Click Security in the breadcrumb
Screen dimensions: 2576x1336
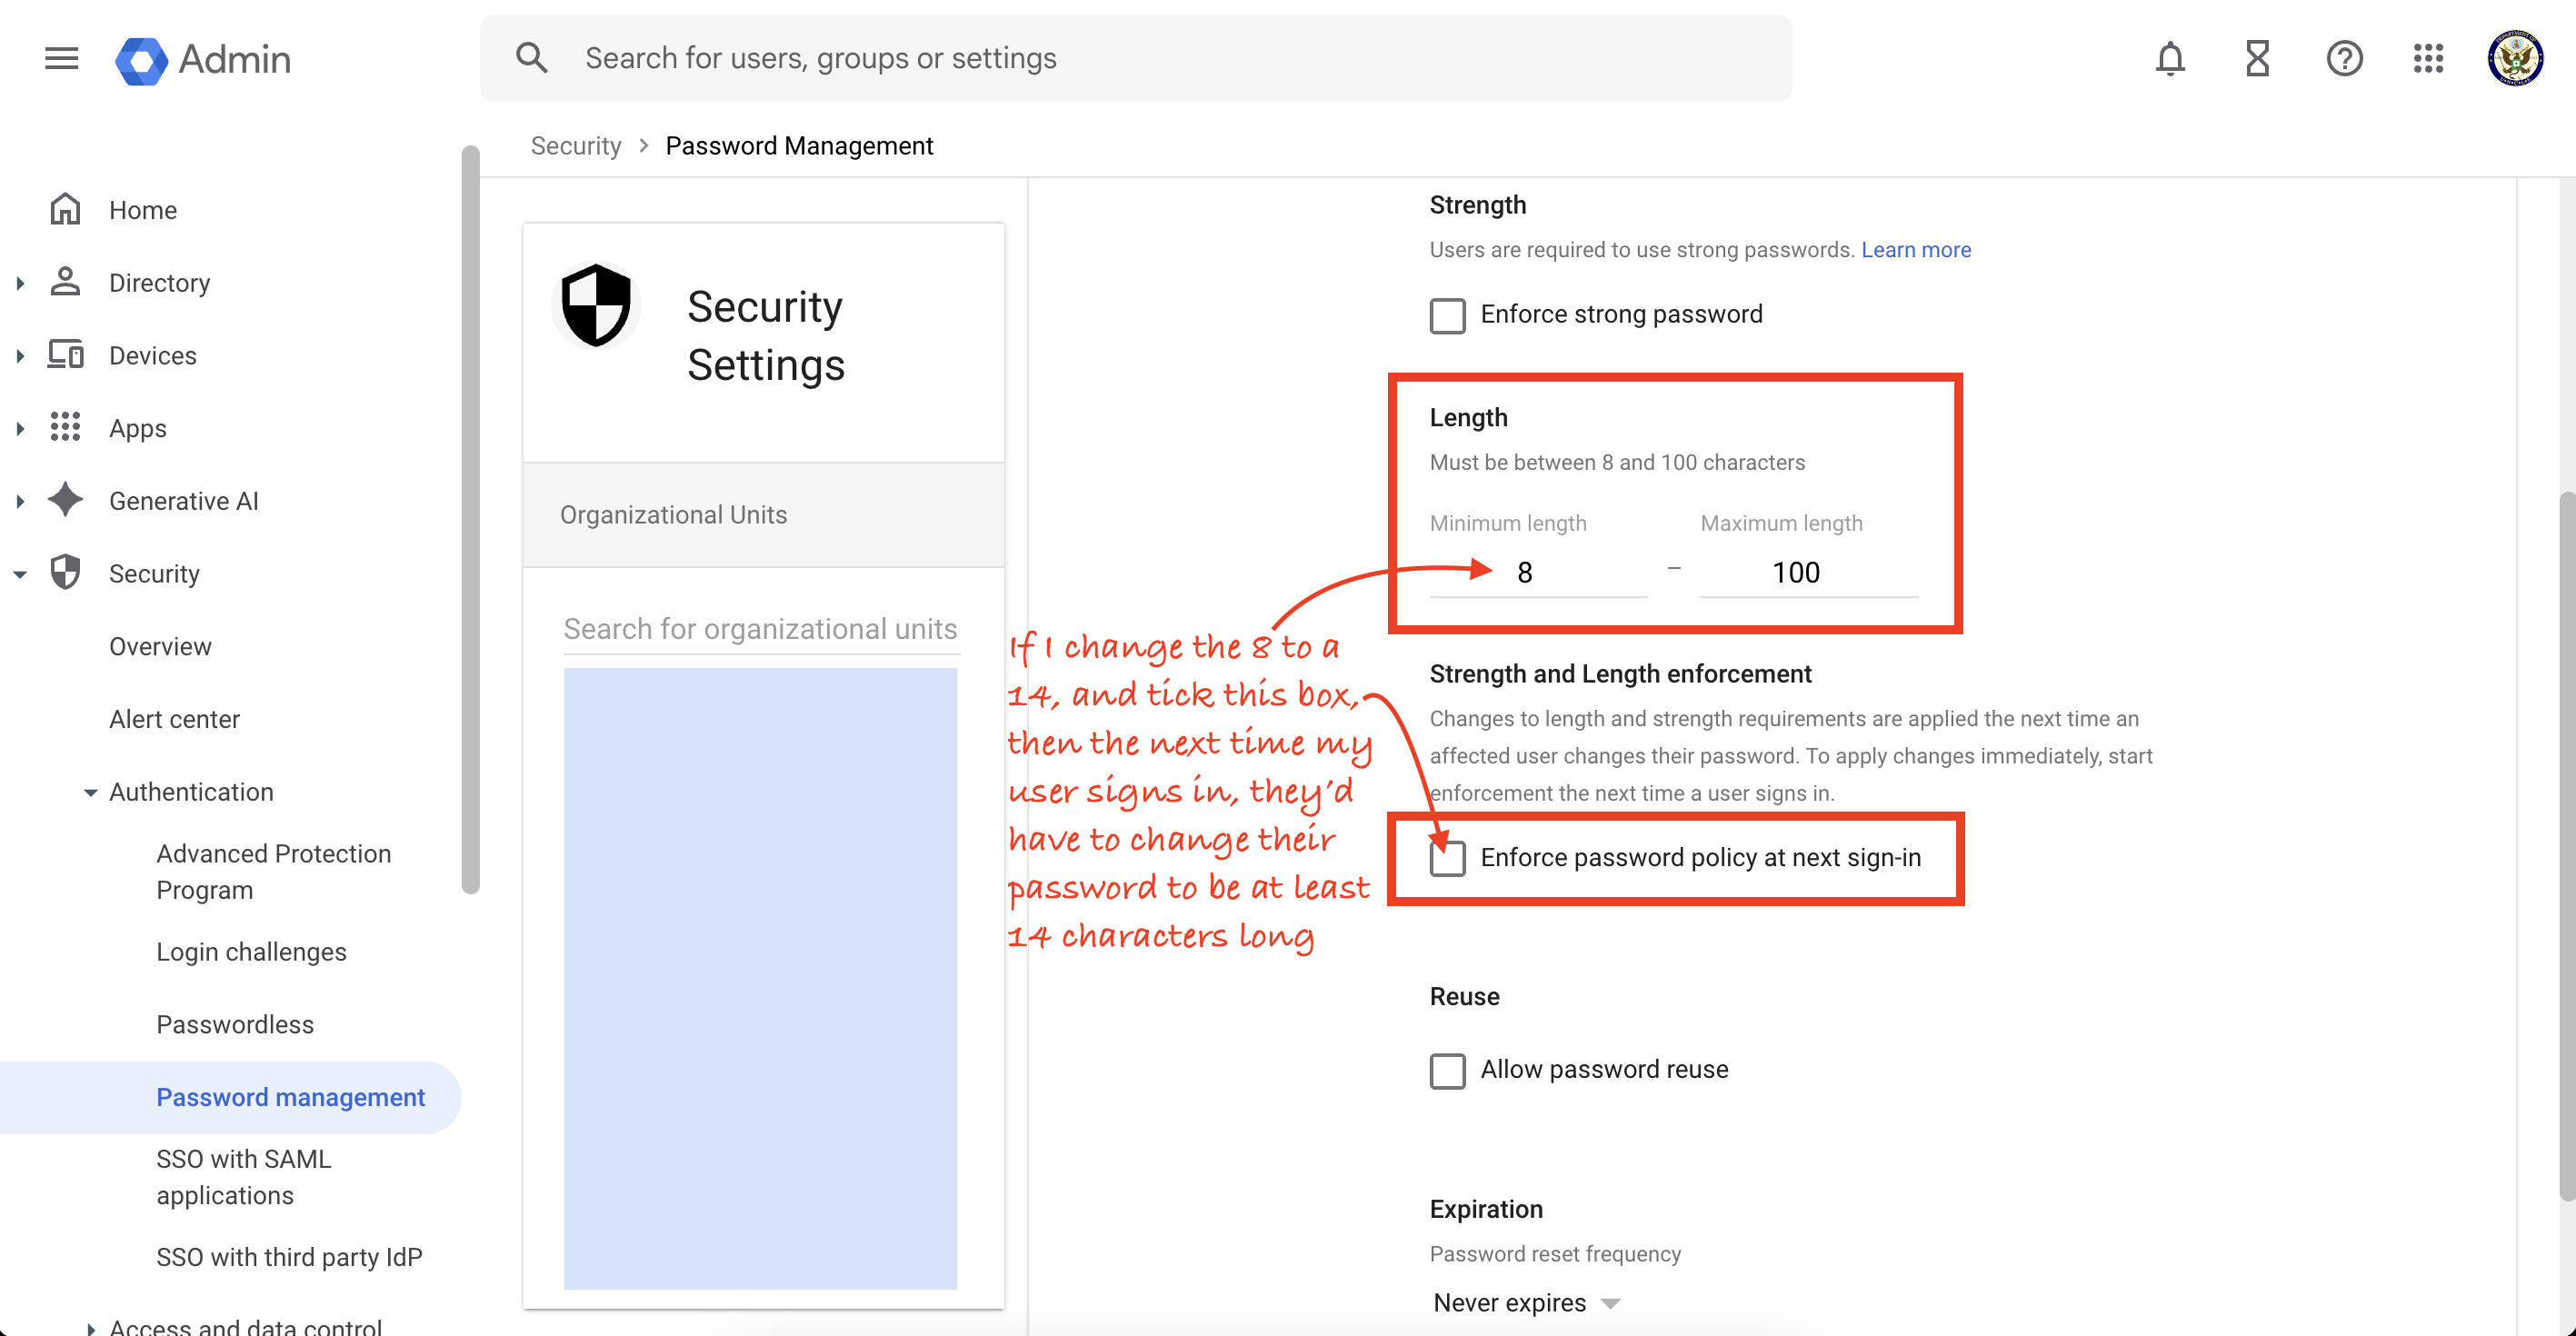pos(575,146)
